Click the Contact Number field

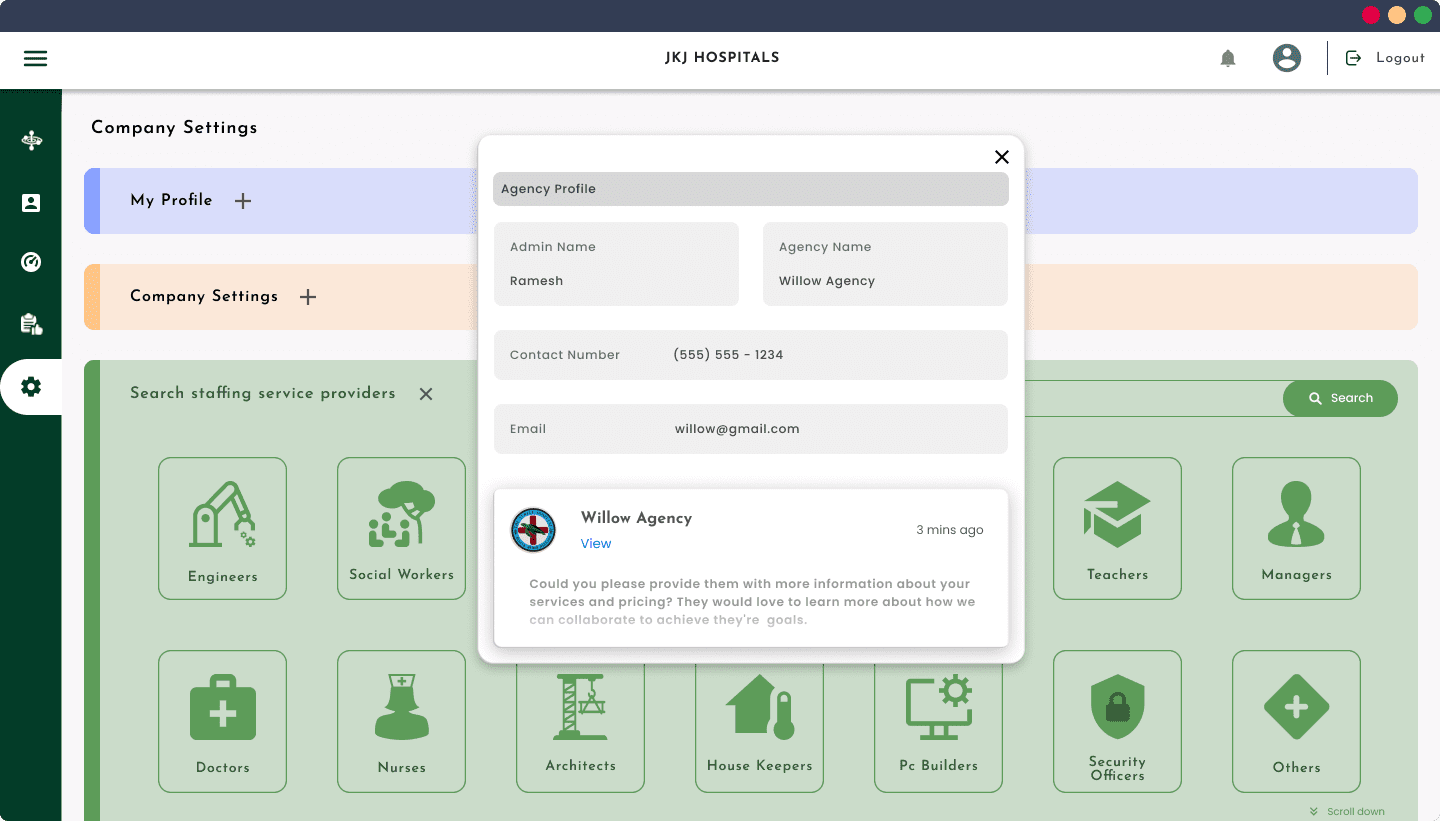click(751, 355)
